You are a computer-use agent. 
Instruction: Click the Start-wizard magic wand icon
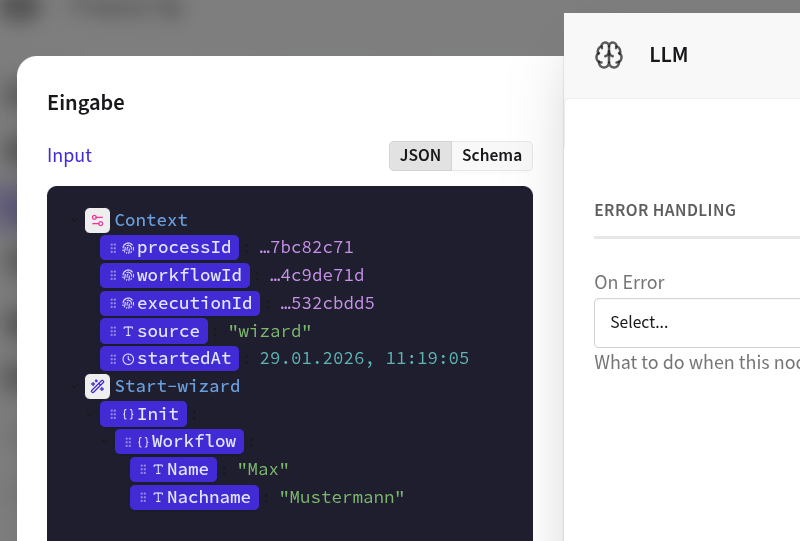pyautogui.click(x=97, y=386)
